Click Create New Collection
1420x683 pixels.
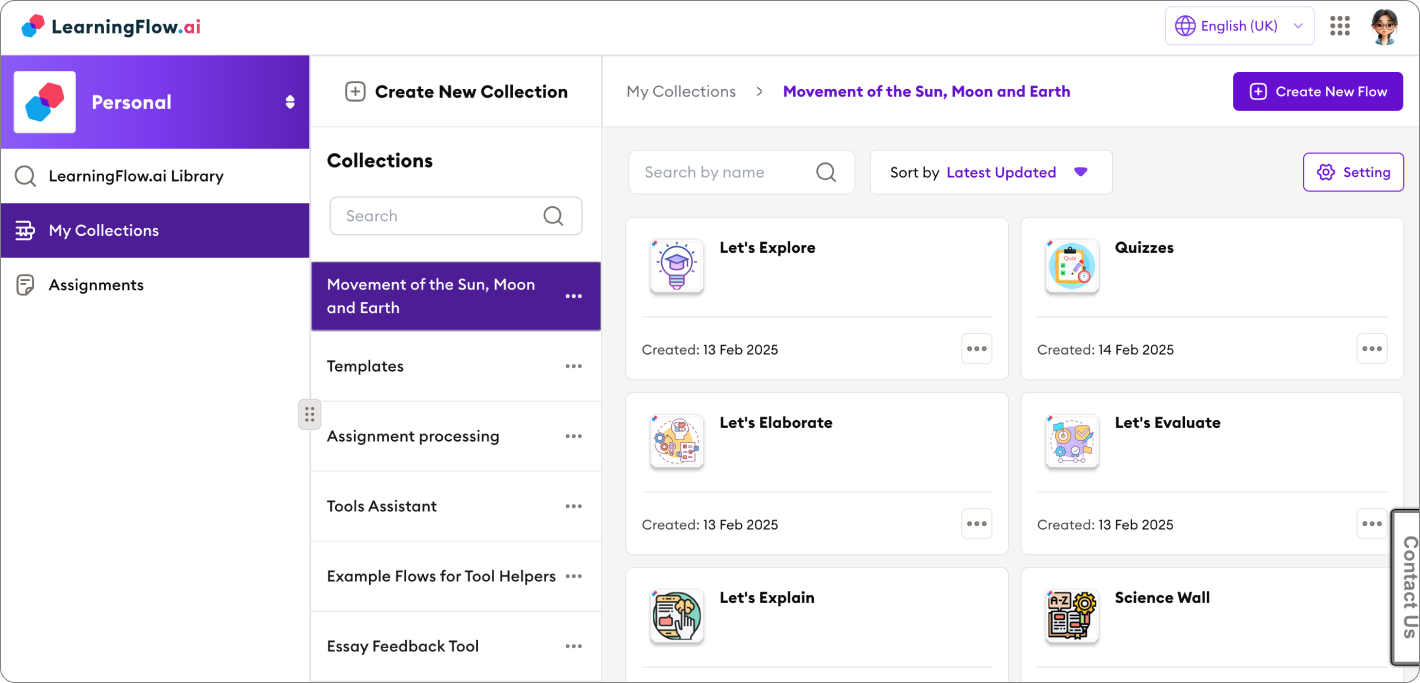click(x=456, y=91)
